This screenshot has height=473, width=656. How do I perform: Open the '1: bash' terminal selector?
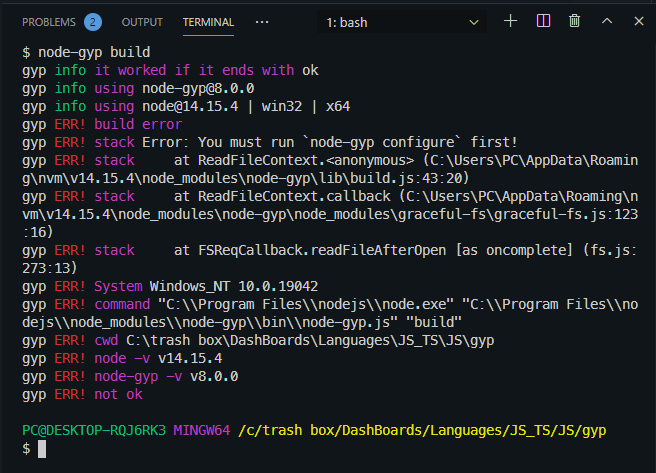click(x=402, y=22)
